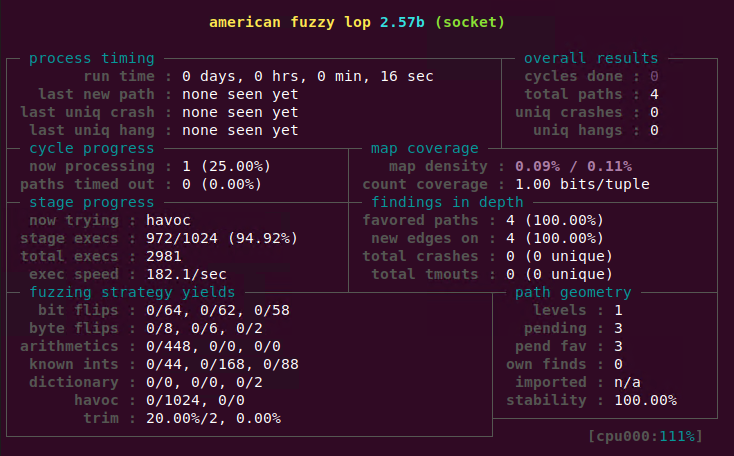Click the dictionary value '0/0, 0/0, 0/2'
The image size is (734, 456).
pos(204,382)
